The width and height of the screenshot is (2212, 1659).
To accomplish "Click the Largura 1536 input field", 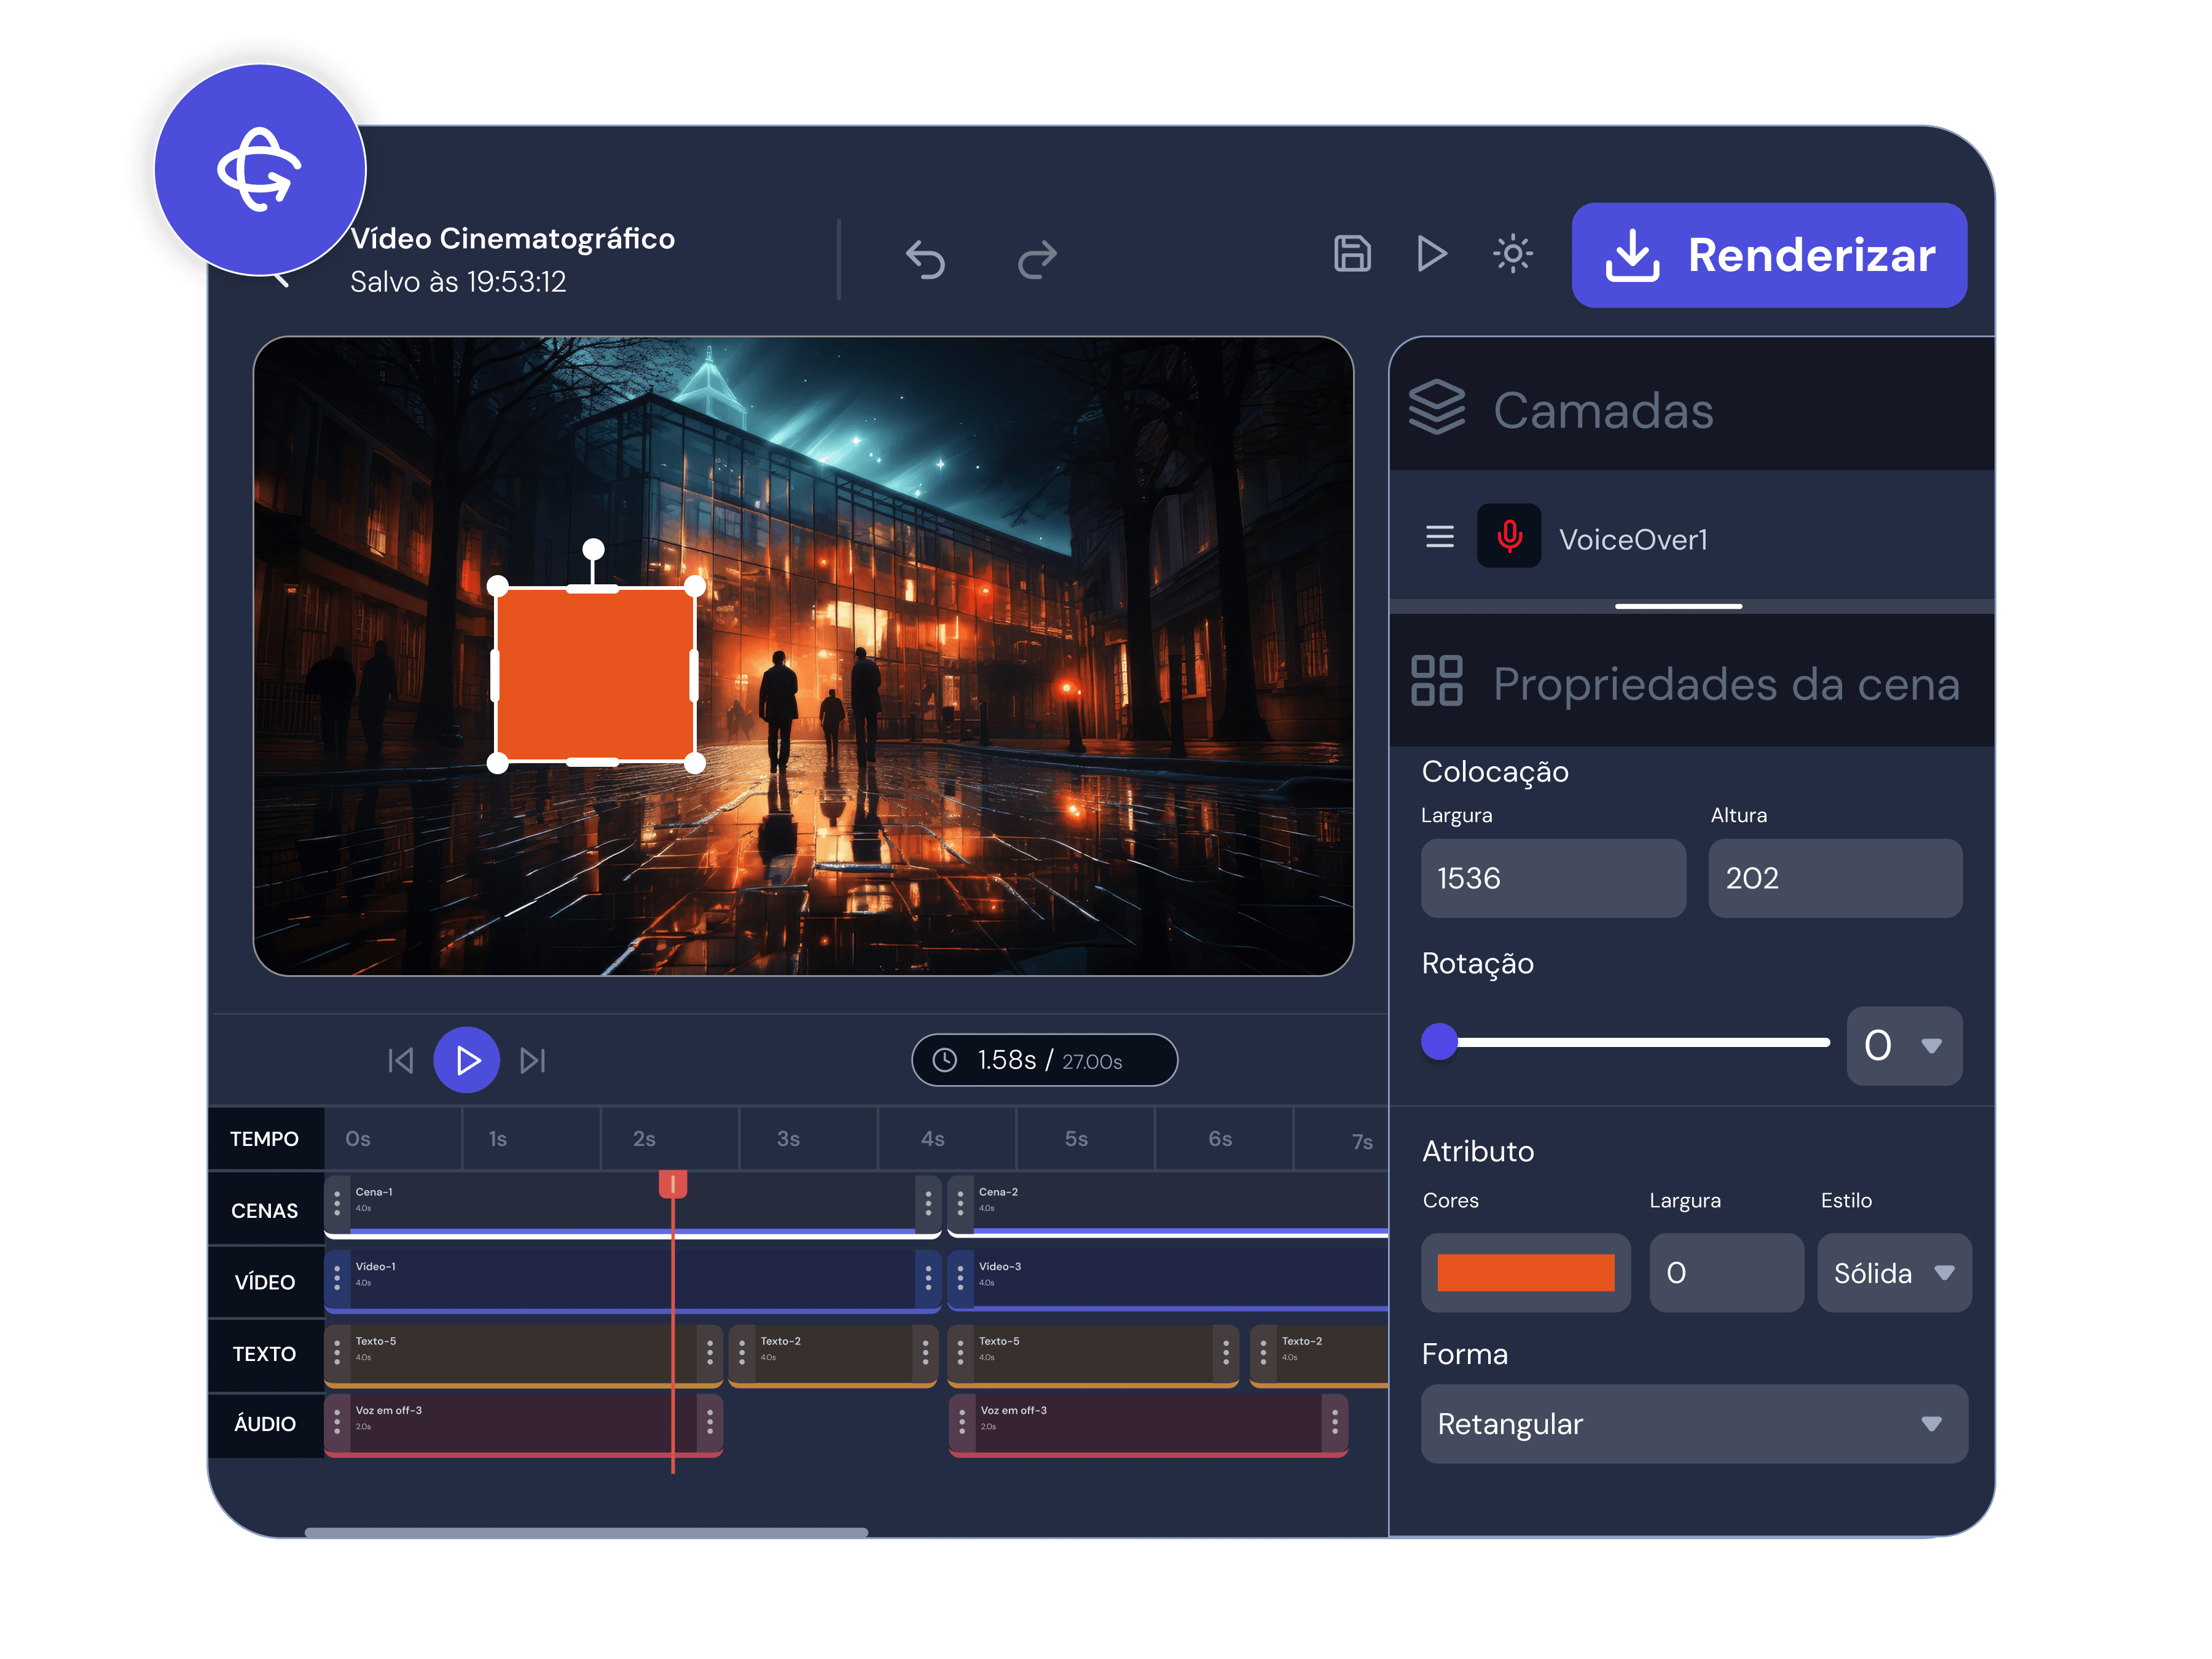I will click(x=1553, y=878).
